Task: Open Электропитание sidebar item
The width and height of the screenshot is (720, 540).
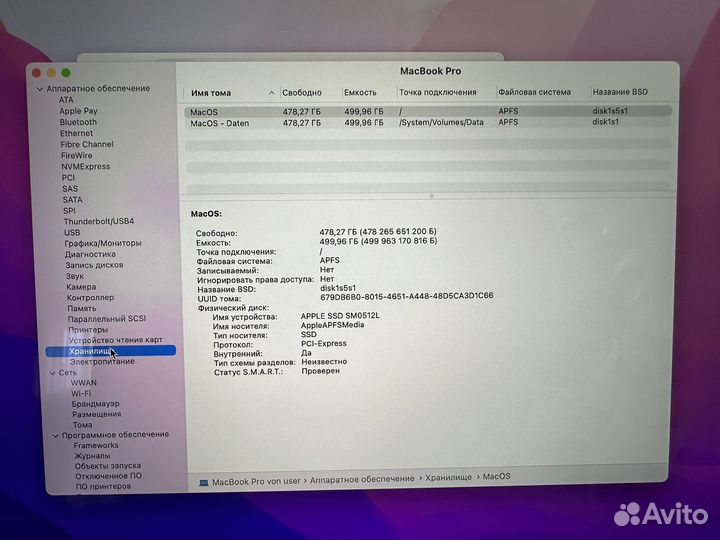Action: click(x=102, y=362)
